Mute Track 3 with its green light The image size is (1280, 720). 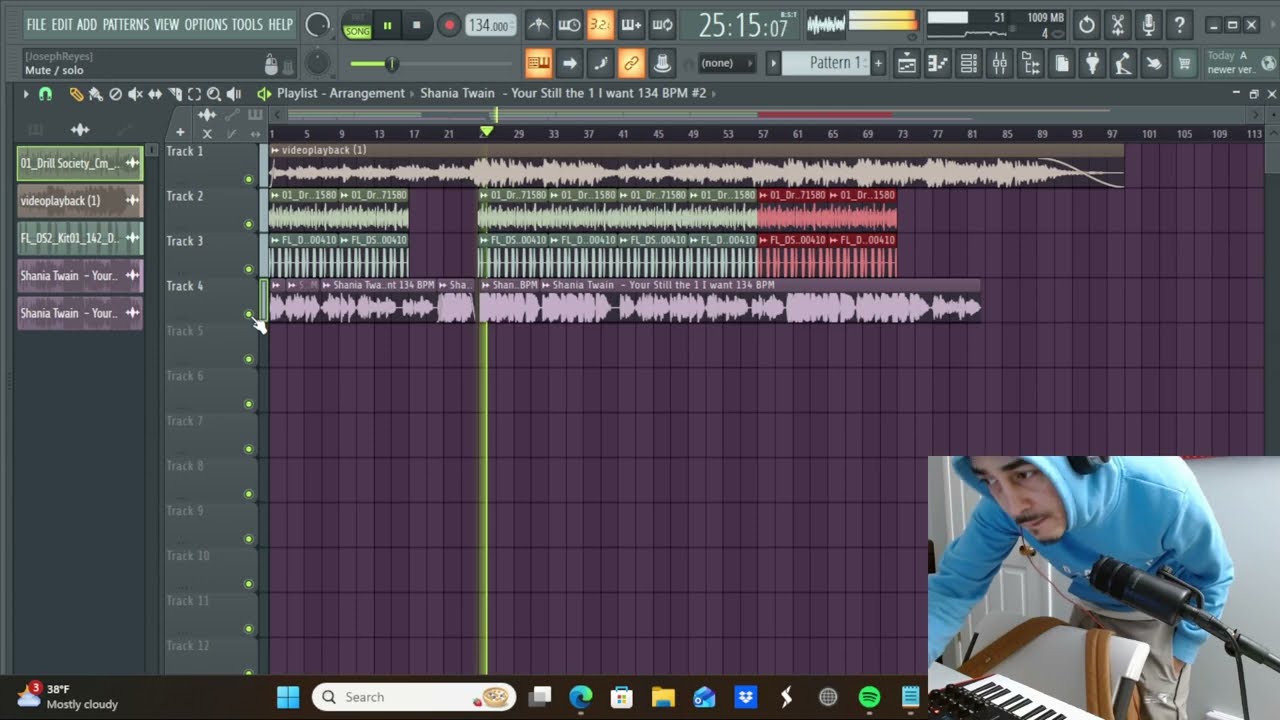(249, 269)
